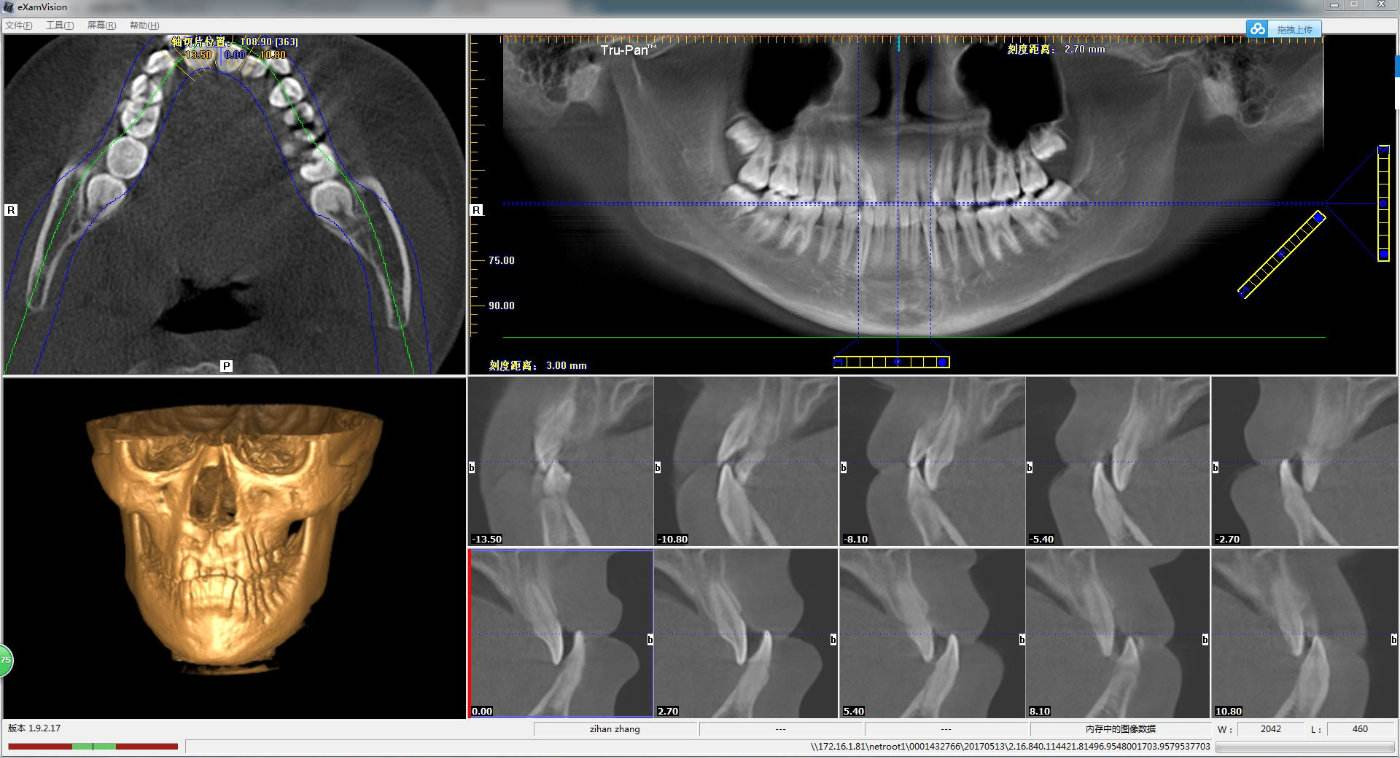This screenshot has height=758, width=1400.
Task: Open the 帮助(H) menu
Action: [144, 25]
